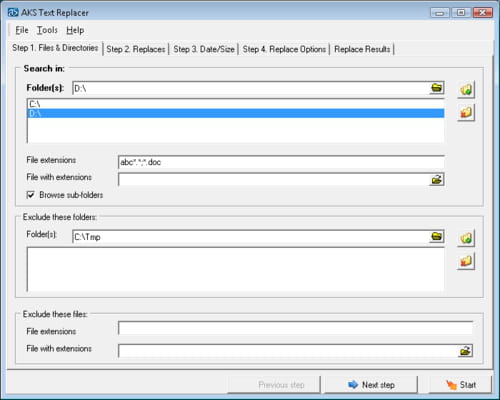The image size is (500, 400).
Task: Open the Help menu
Action: tap(75, 30)
